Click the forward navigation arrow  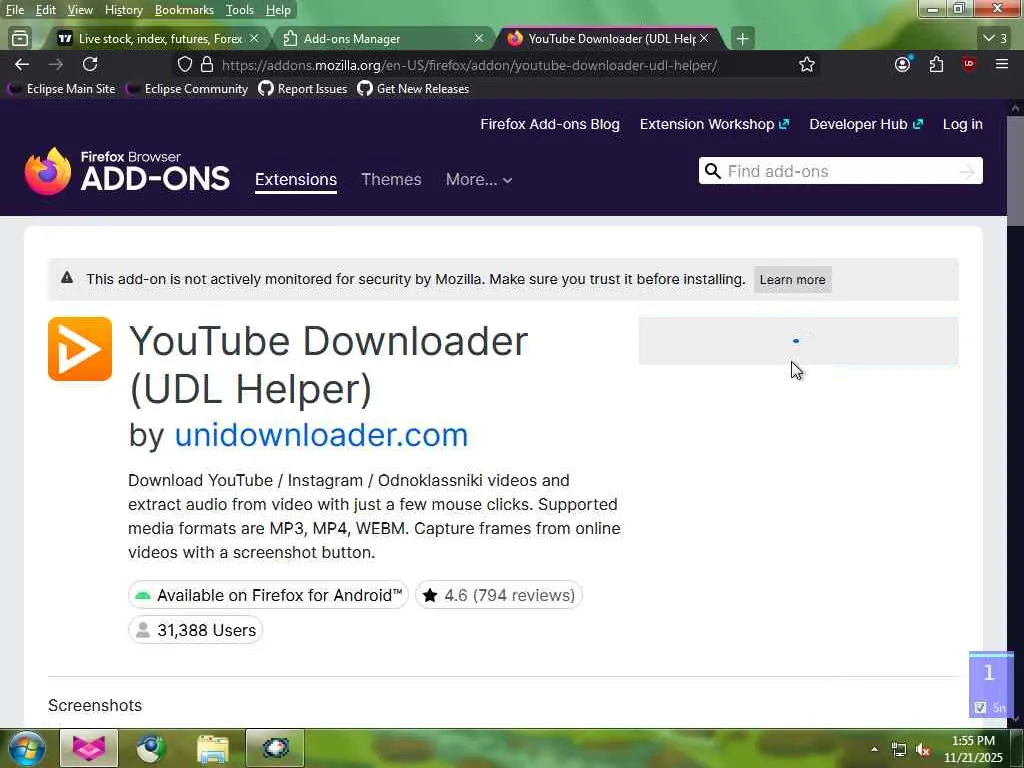56,64
